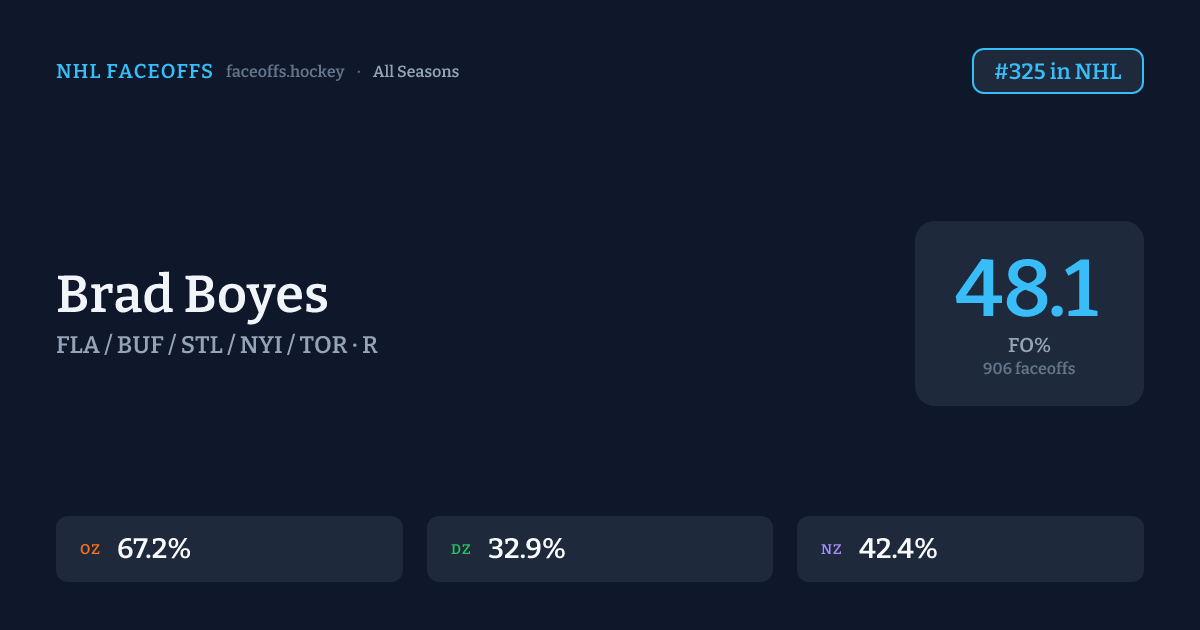Viewport: 1200px width, 630px height.
Task: Select the TOR team abbreviation
Action: pyautogui.click(x=324, y=346)
